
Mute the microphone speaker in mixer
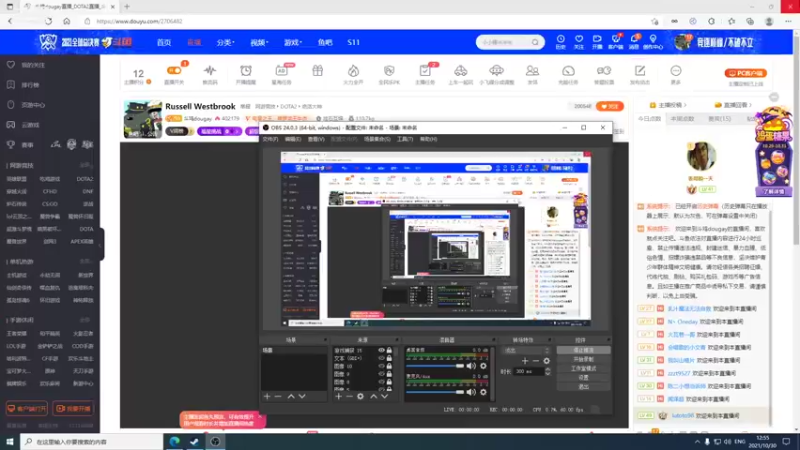471,392
